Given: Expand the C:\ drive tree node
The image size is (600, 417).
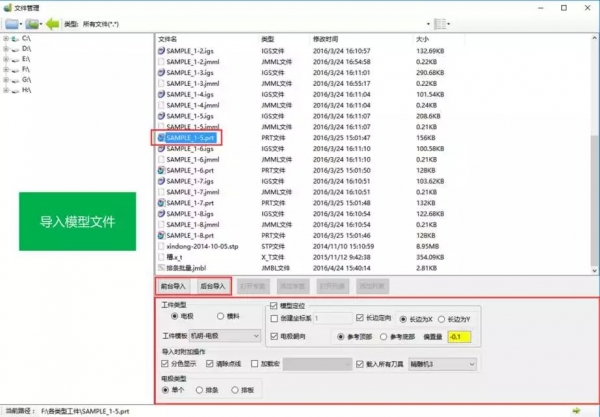Looking at the screenshot, I should click(x=6, y=39).
